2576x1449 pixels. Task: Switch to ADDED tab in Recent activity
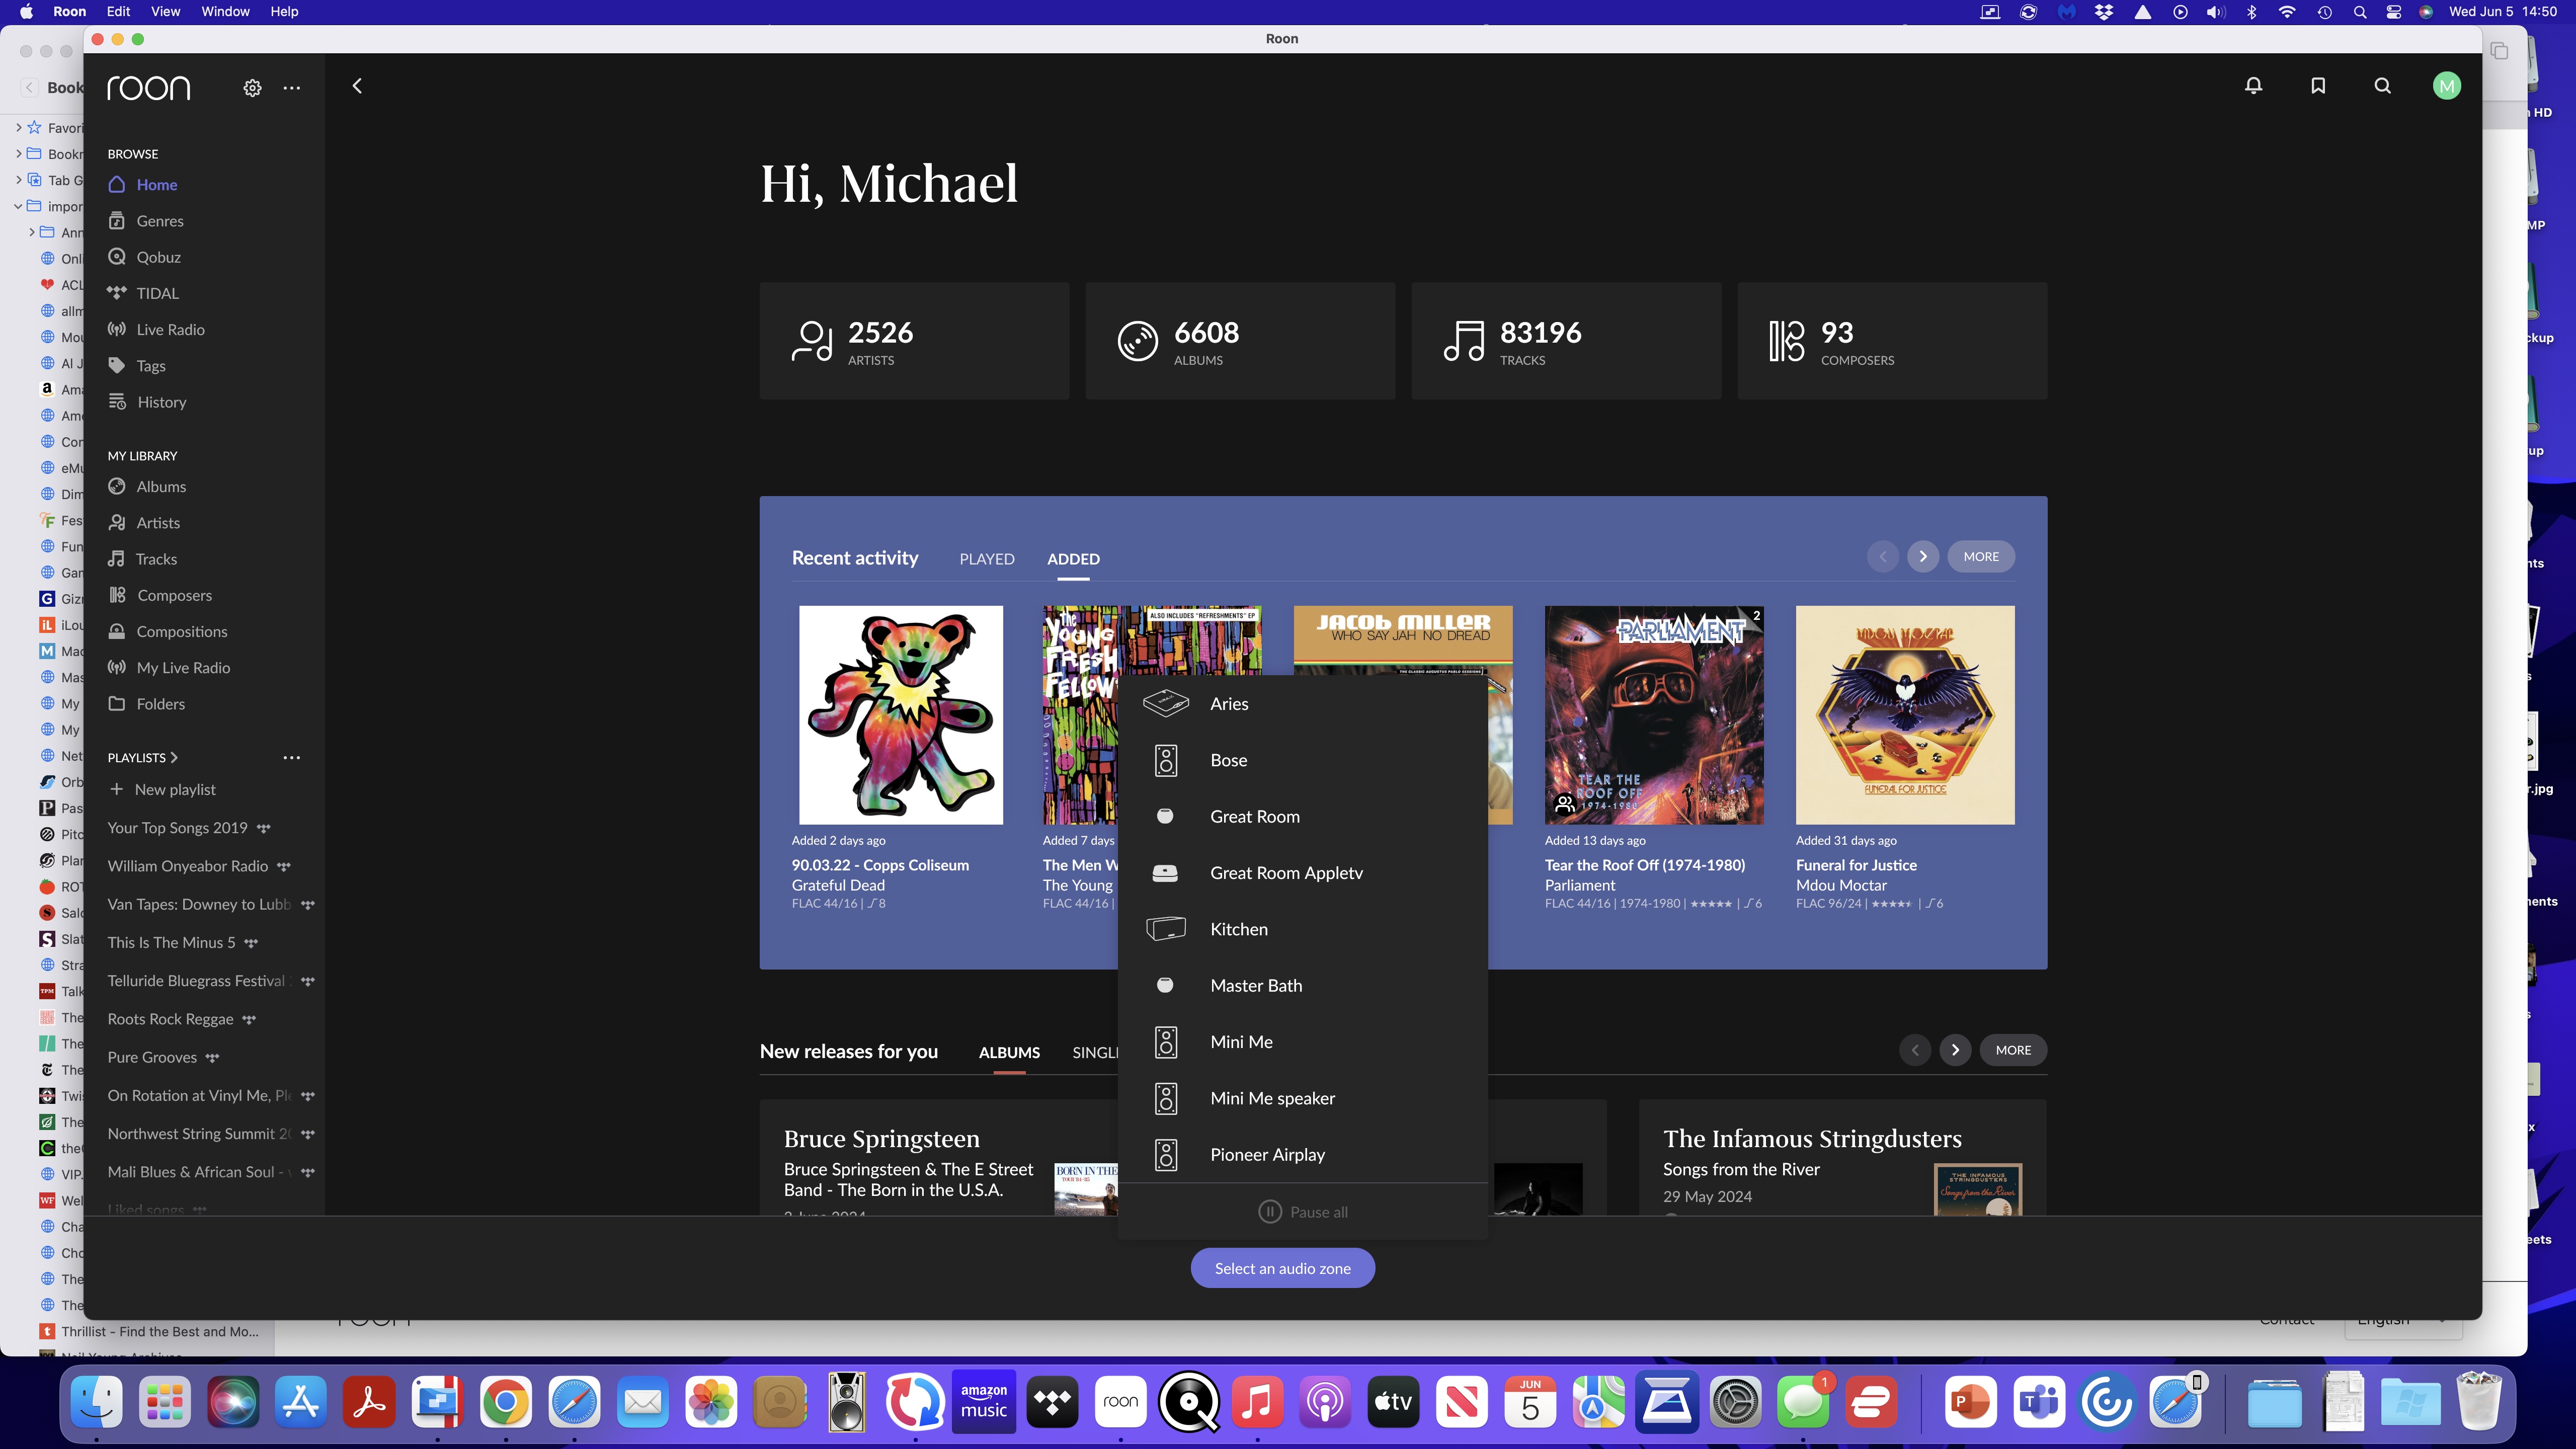coord(1073,559)
